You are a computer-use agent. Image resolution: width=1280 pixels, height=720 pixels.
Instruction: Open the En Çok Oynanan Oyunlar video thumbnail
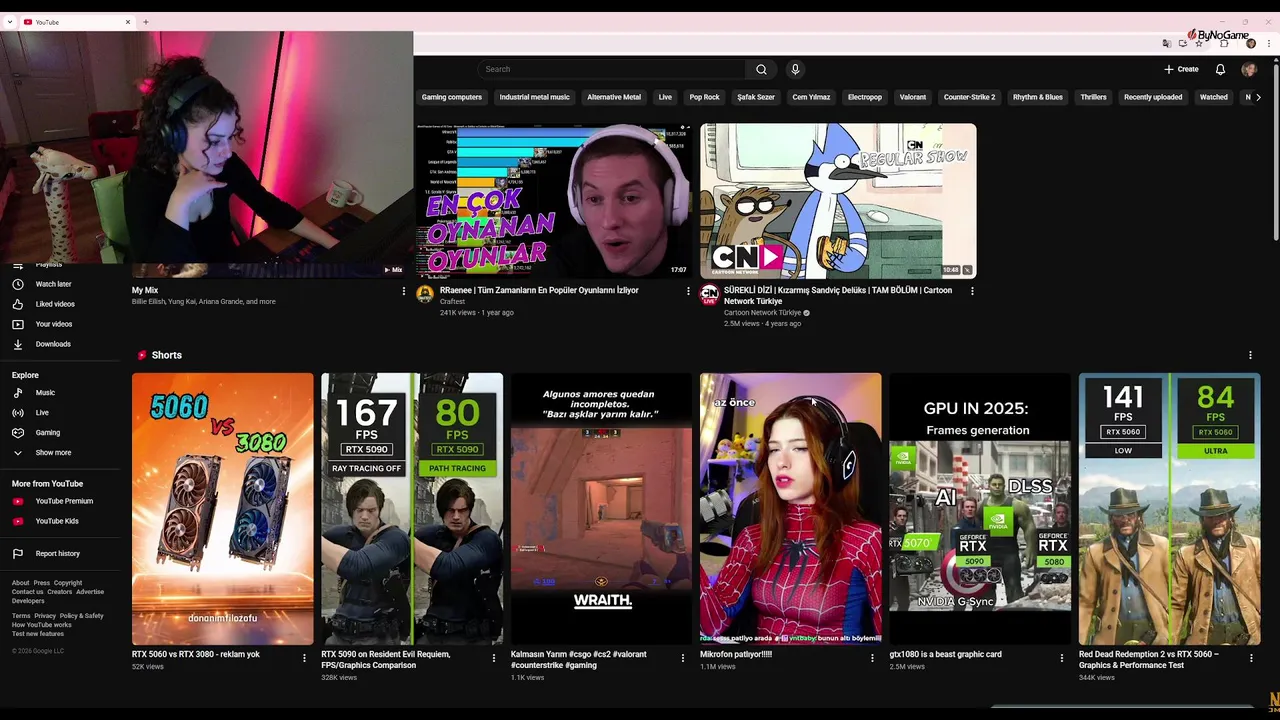tap(553, 201)
